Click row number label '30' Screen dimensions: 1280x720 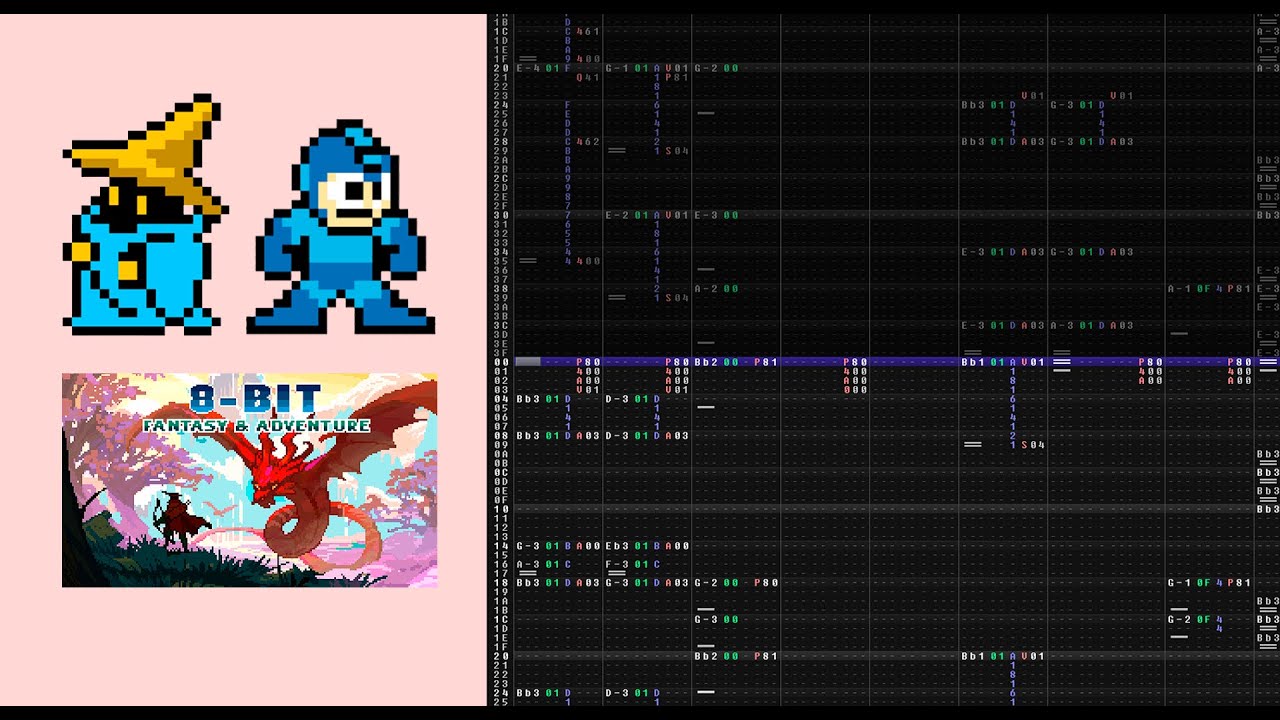point(501,215)
